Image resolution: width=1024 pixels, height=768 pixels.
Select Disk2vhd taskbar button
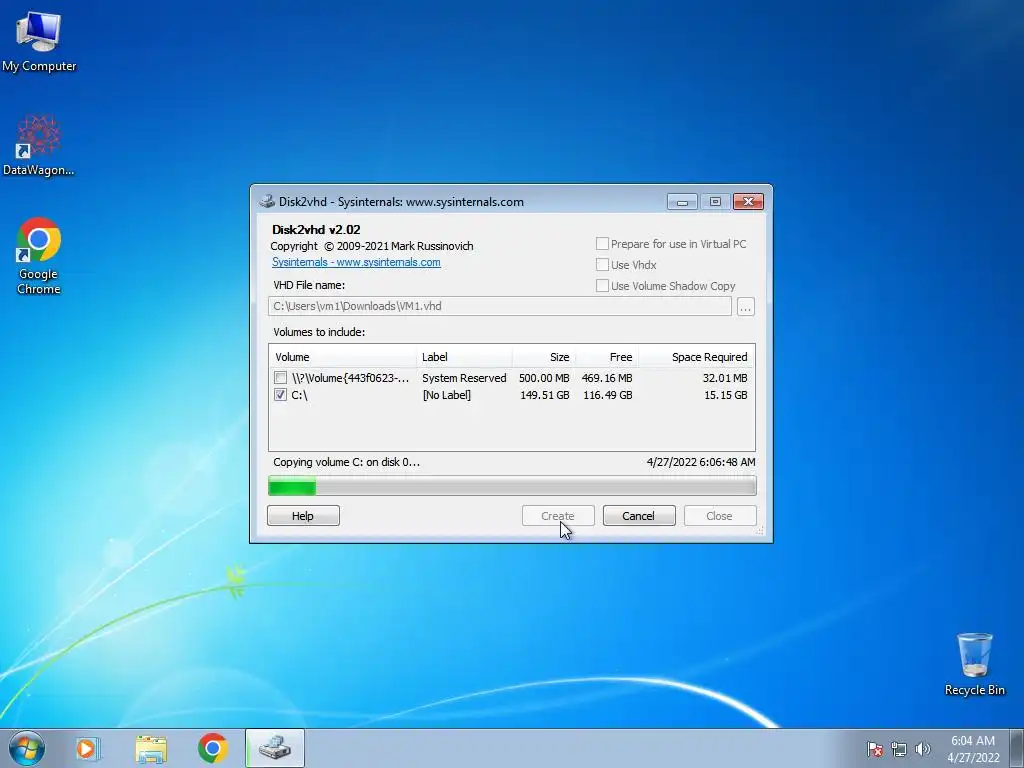(x=275, y=748)
